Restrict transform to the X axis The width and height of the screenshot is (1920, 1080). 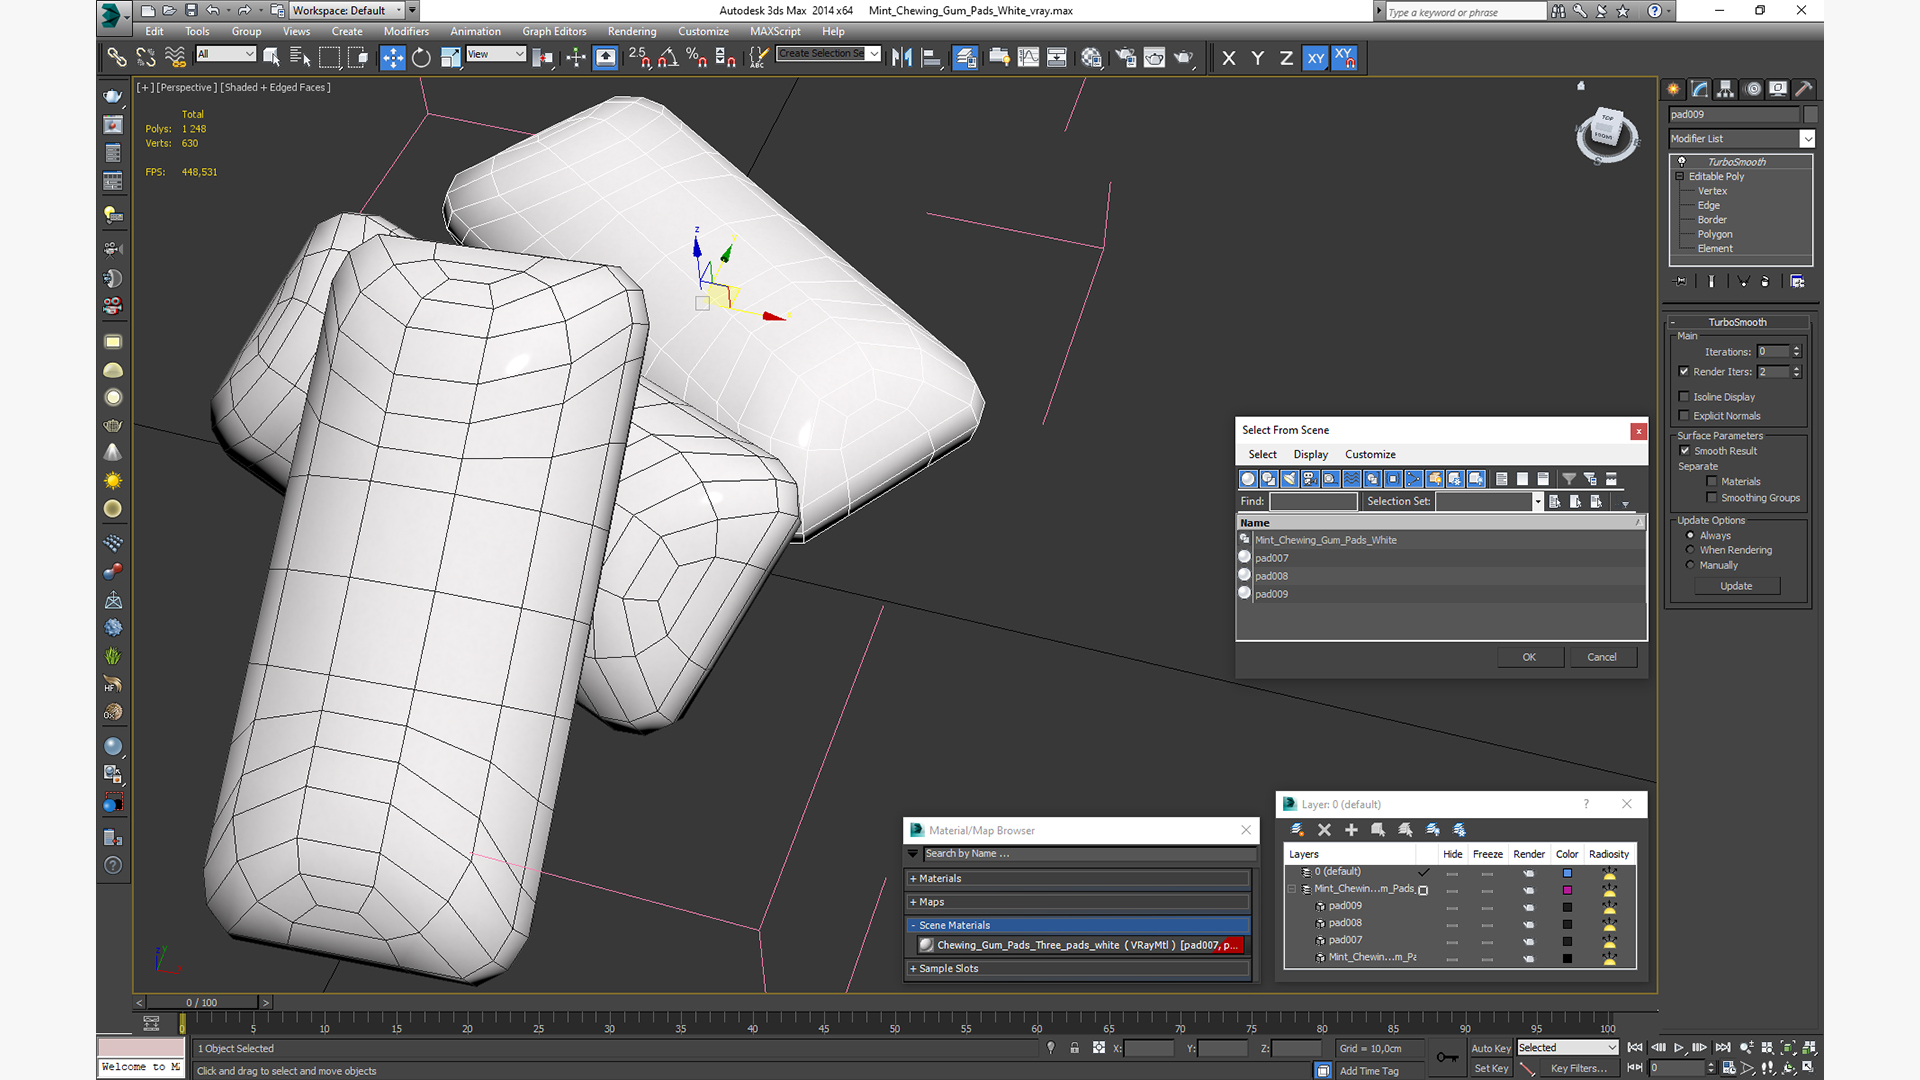(x=1229, y=58)
